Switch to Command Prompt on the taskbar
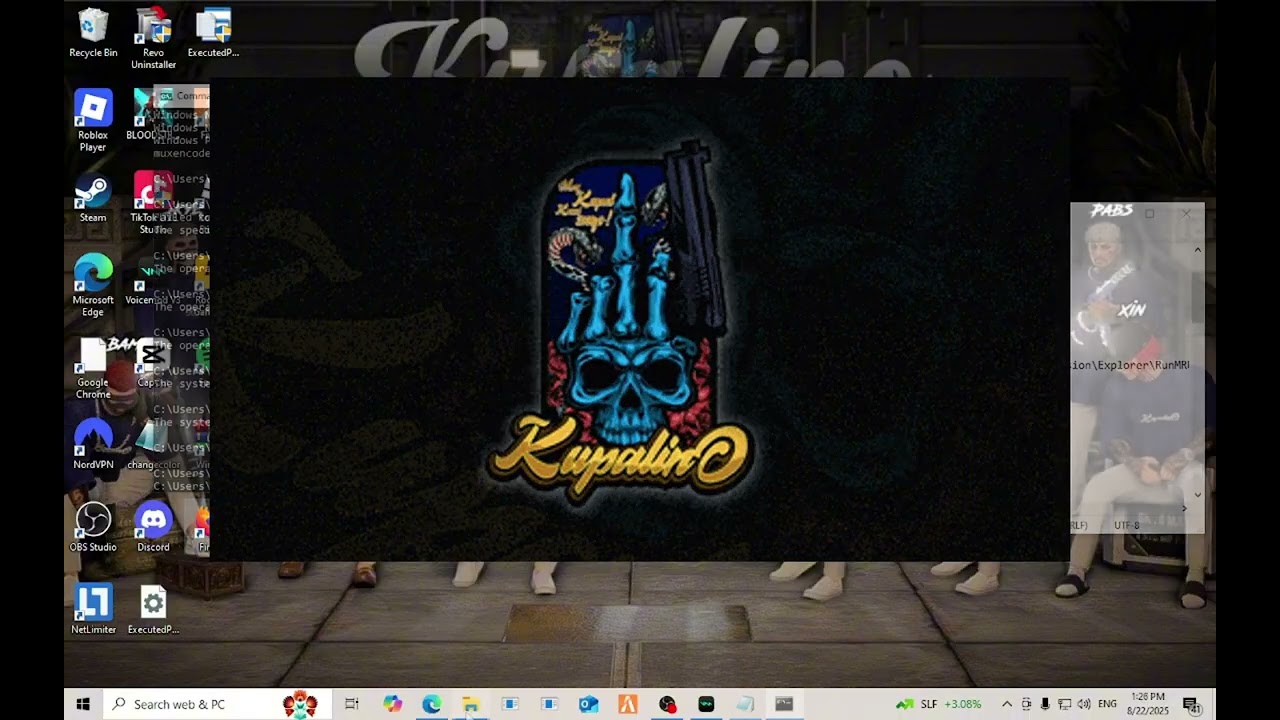This screenshot has height=720, width=1280. coord(784,704)
